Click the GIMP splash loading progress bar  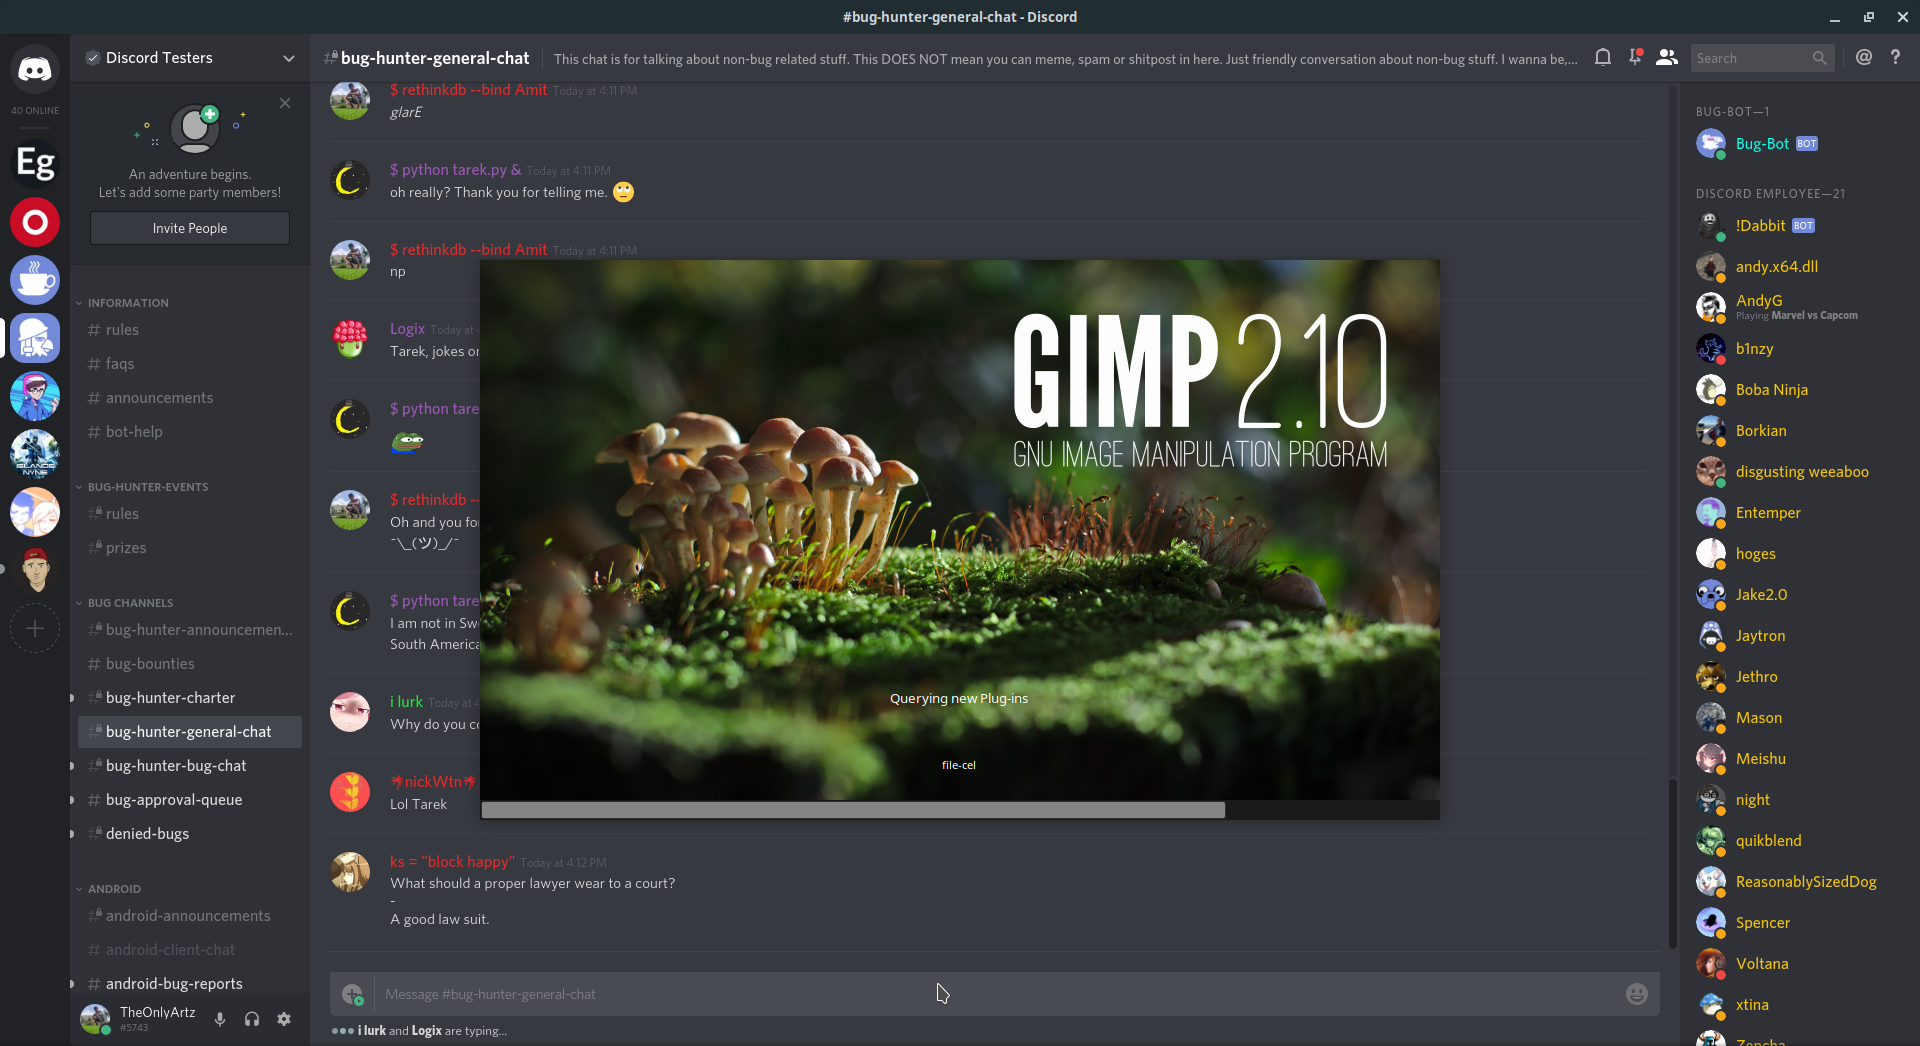pos(960,810)
